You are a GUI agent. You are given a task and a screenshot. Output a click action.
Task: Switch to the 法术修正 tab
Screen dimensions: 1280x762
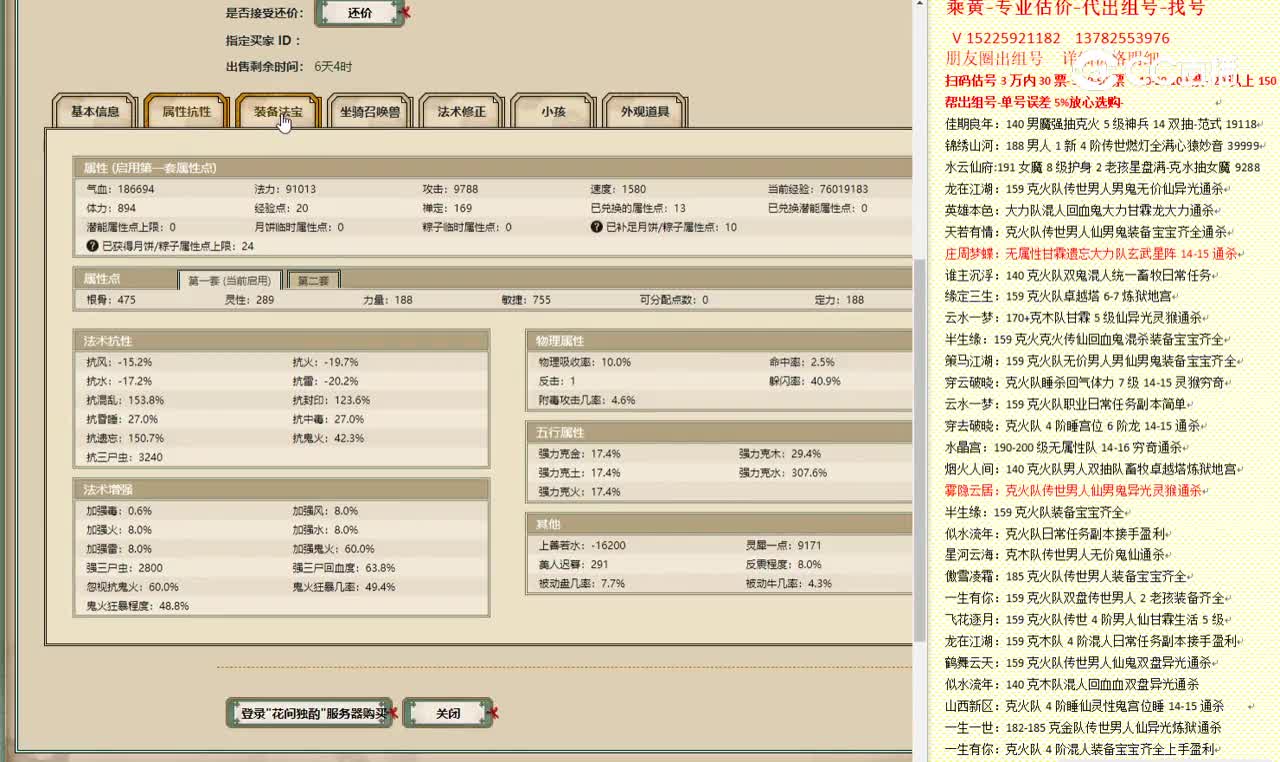pyautogui.click(x=461, y=112)
